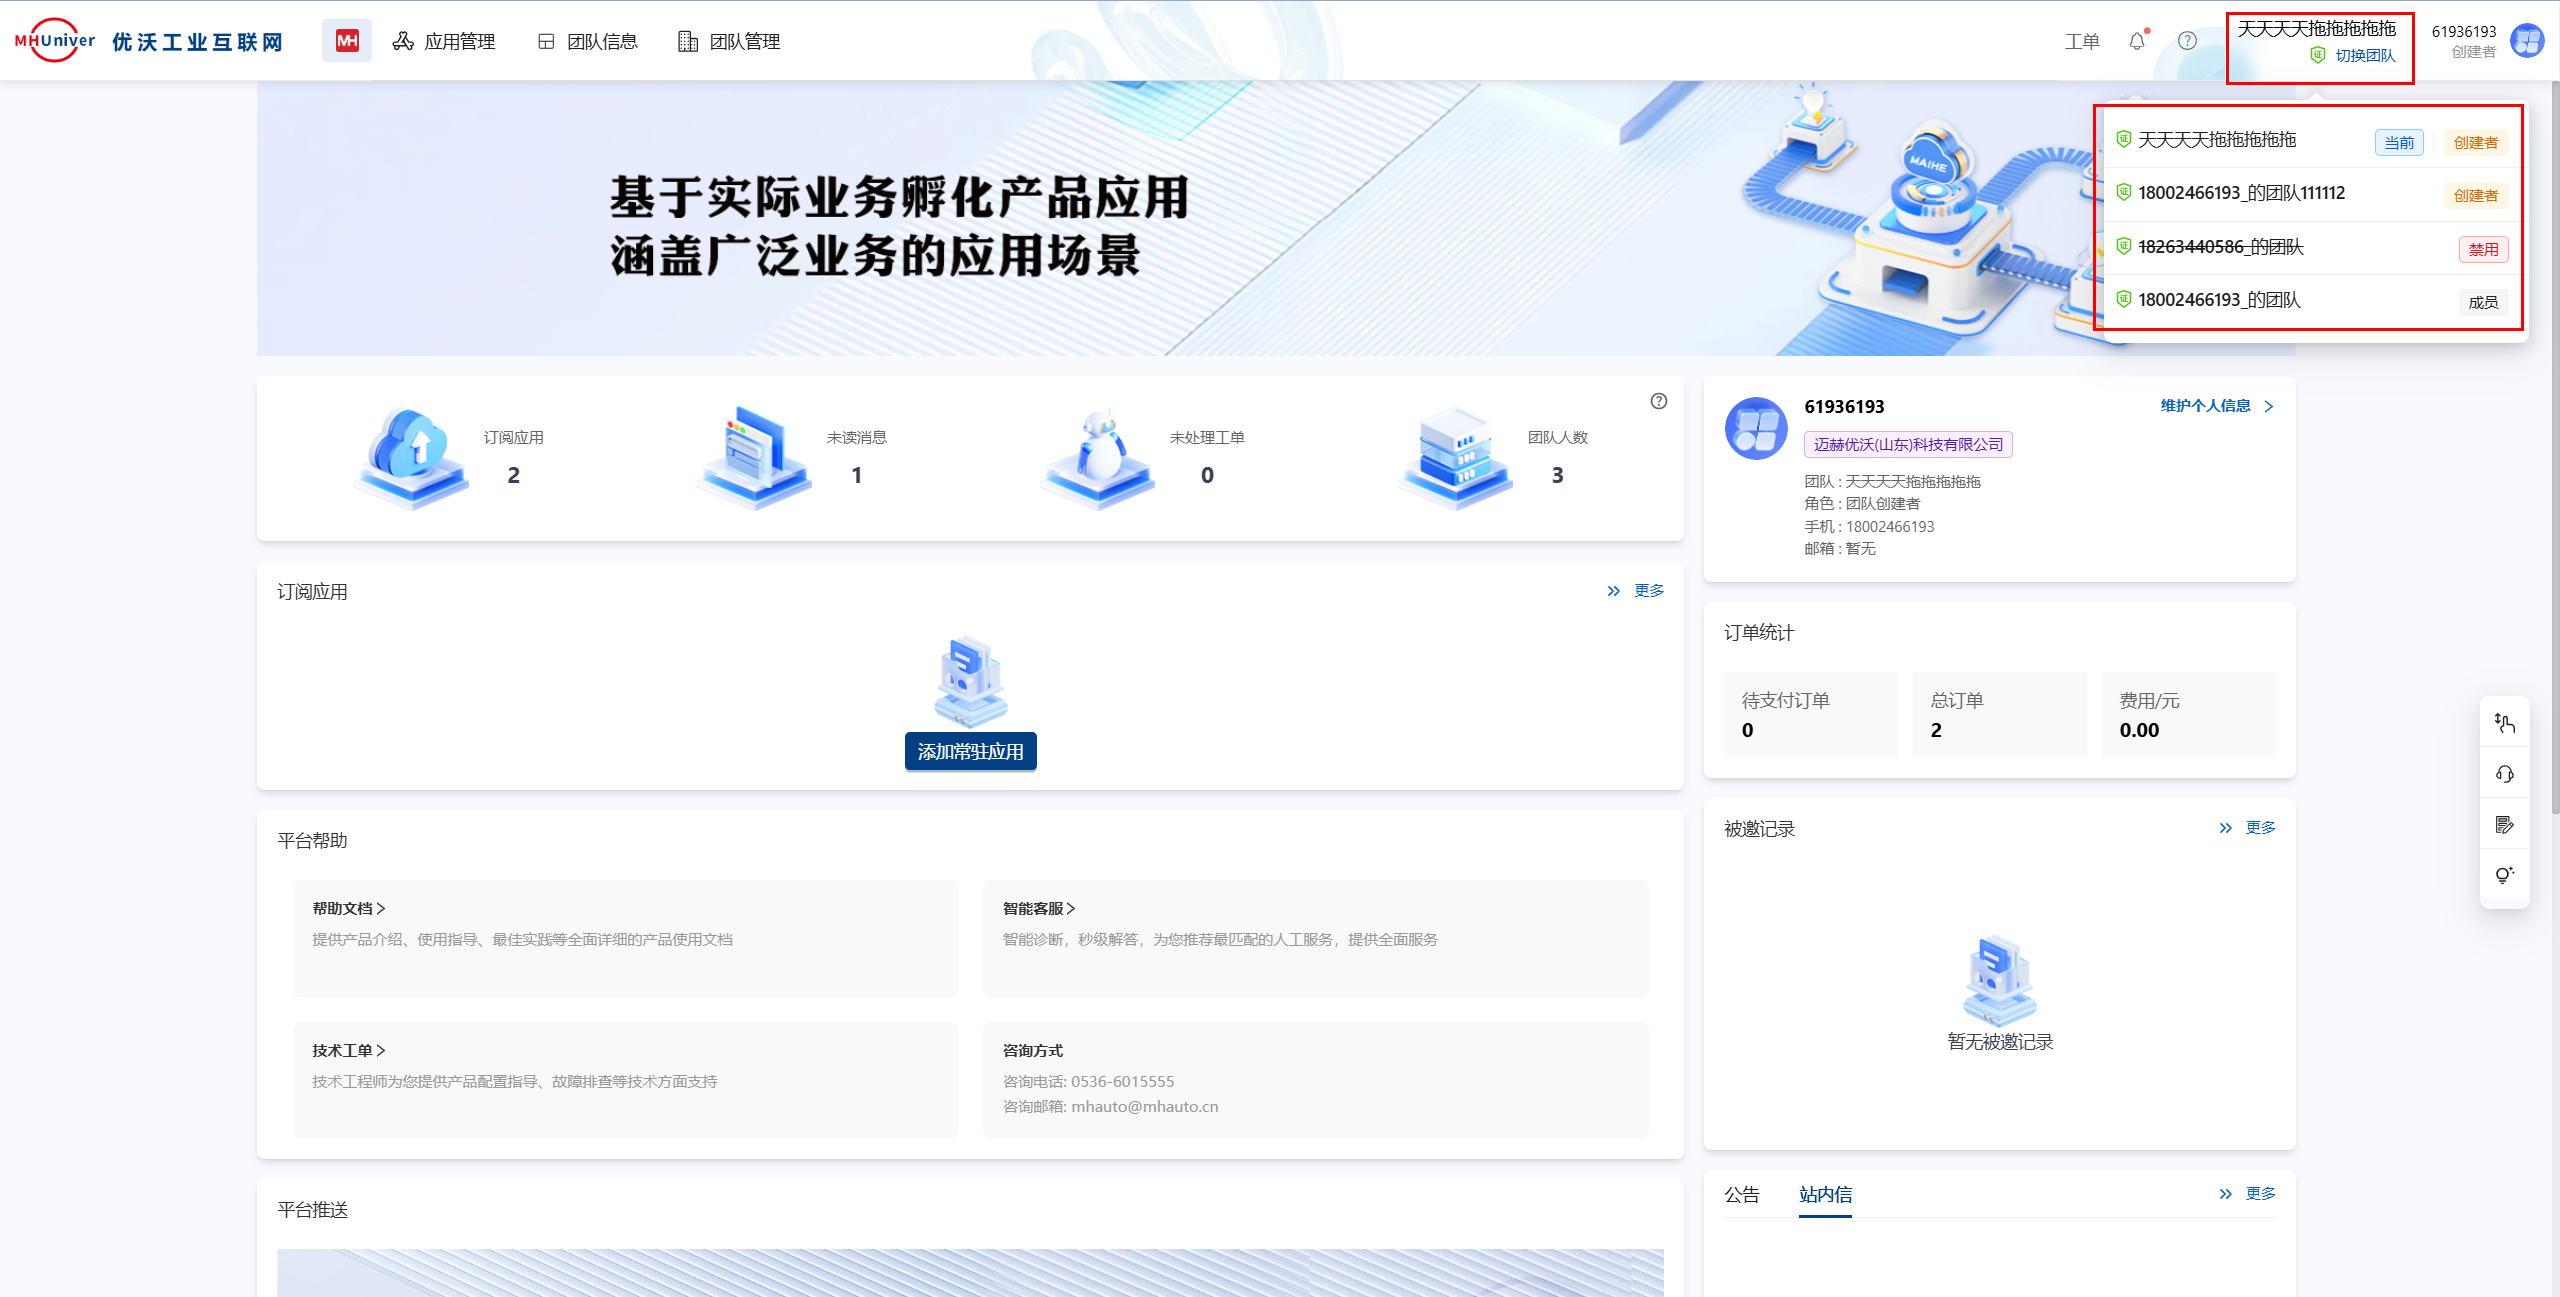Click the lightbulb suggestion icon in side toolbar
This screenshot has height=1297, width=2560.
pyautogui.click(x=2504, y=875)
